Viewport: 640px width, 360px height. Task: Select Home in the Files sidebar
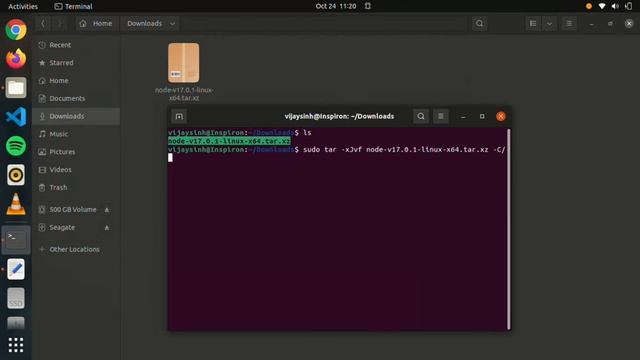(76, 81)
